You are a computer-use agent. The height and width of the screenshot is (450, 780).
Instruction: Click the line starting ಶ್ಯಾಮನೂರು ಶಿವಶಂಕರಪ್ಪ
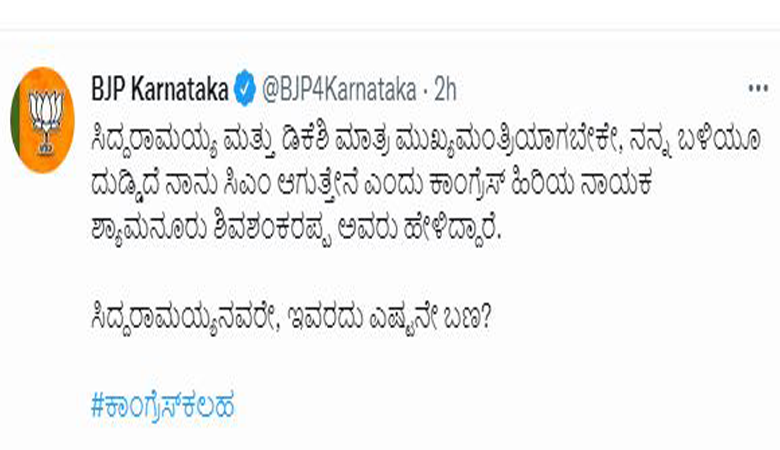click(296, 230)
